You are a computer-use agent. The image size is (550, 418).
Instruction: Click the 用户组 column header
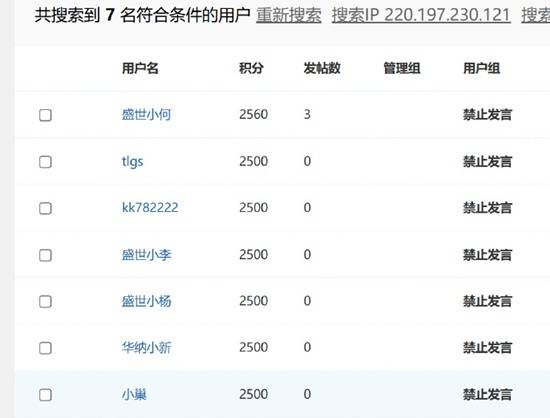(482, 68)
